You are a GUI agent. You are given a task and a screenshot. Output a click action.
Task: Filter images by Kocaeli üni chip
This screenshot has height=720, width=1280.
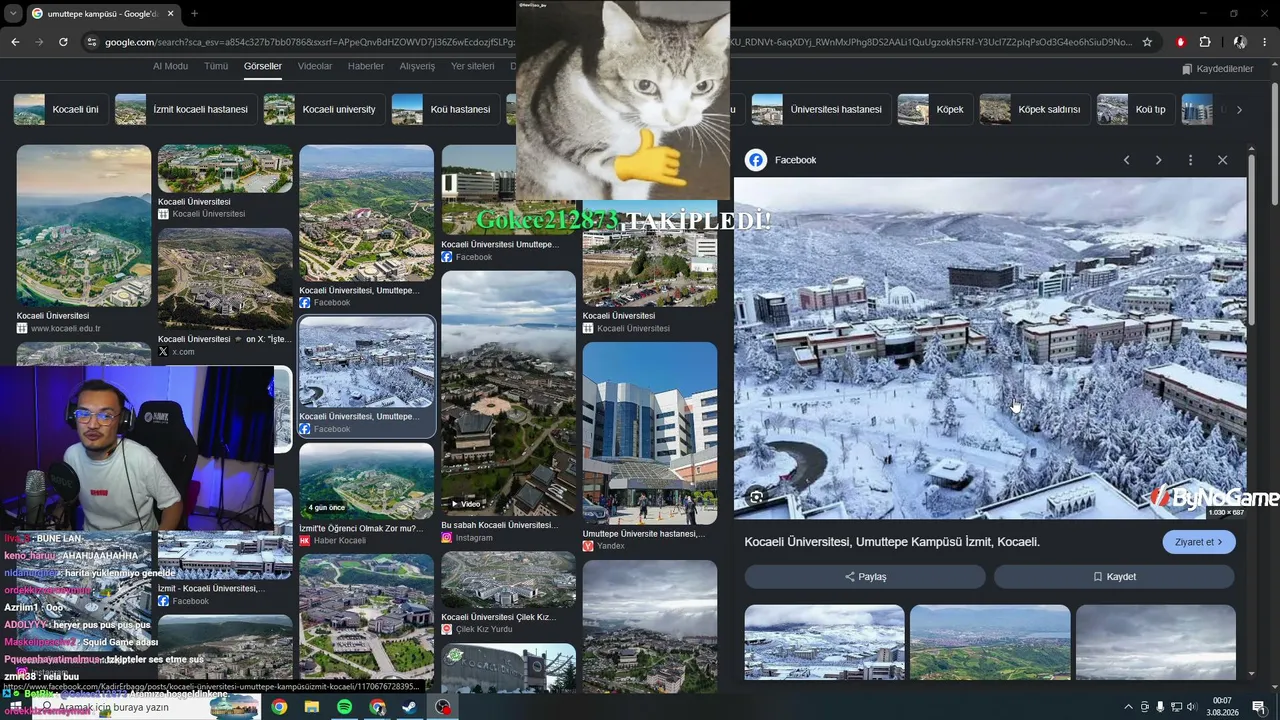click(x=60, y=109)
